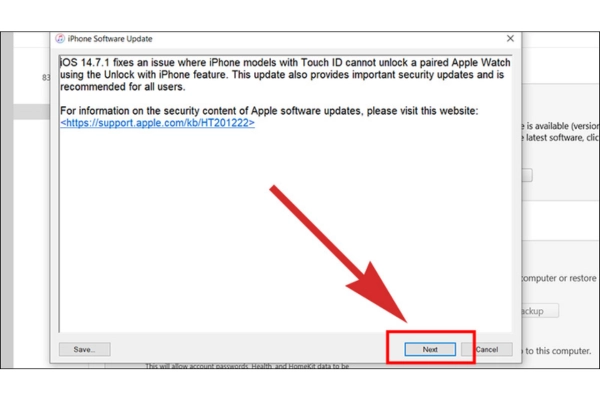Click the 'to this computer.' background text
This screenshot has height=400, width=600.
pyautogui.click(x=558, y=351)
